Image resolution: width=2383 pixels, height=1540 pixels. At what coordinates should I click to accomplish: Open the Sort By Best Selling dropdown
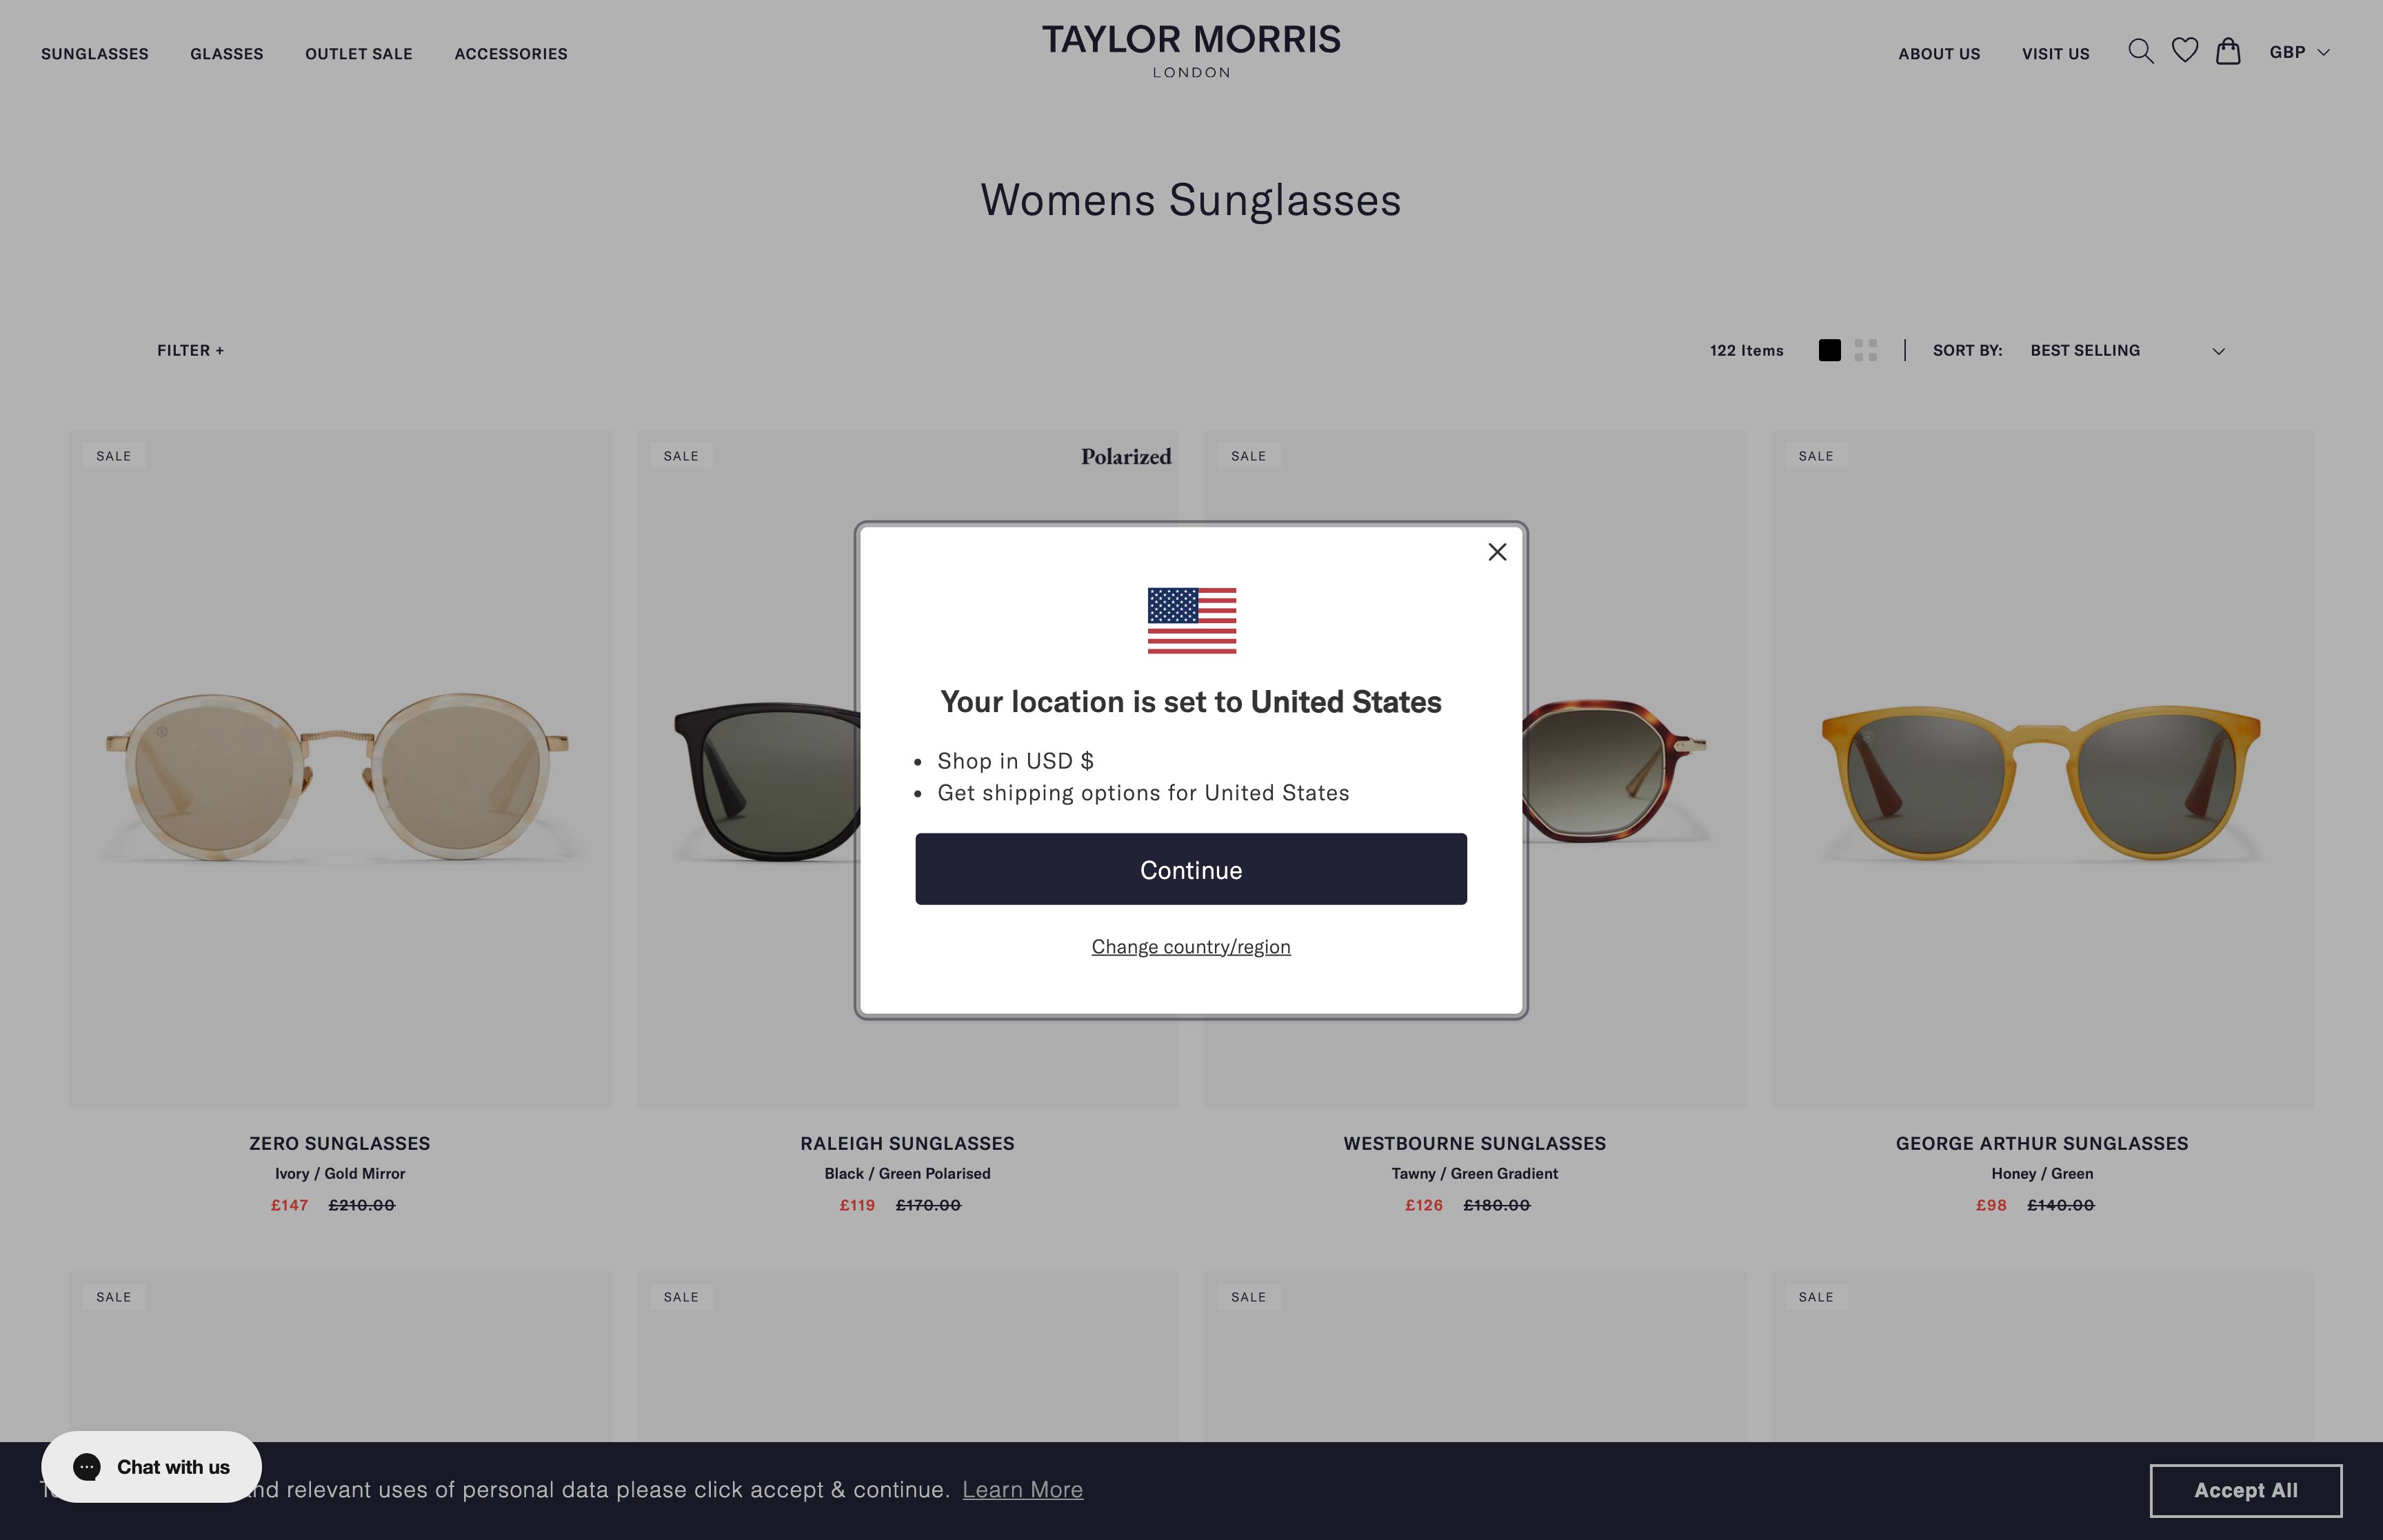pyautogui.click(x=2127, y=351)
